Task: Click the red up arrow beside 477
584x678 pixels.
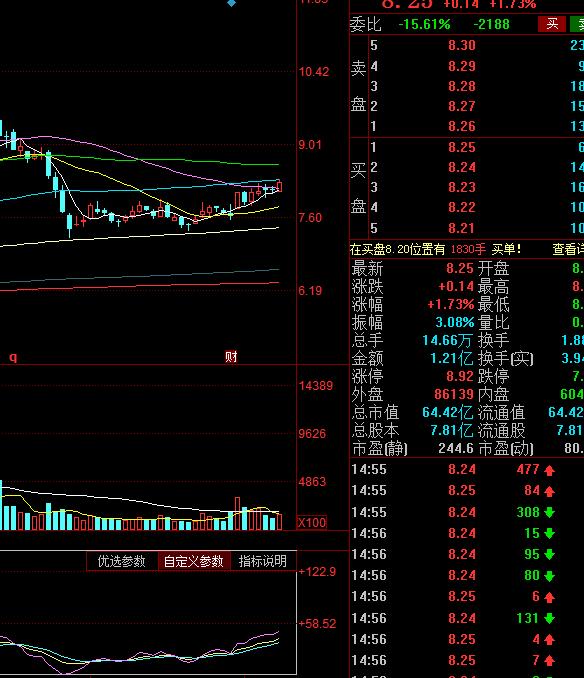Action: [x=549, y=470]
